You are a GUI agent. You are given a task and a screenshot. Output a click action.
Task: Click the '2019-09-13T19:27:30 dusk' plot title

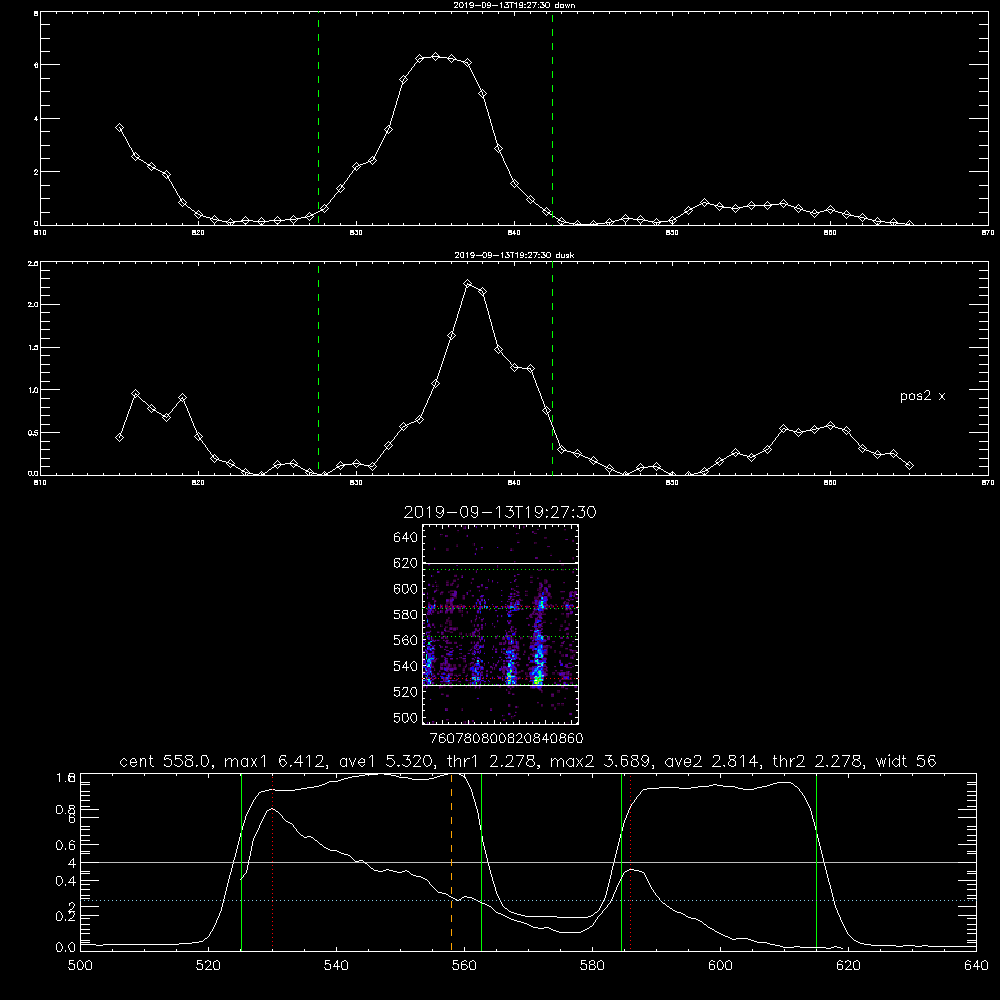(514, 255)
